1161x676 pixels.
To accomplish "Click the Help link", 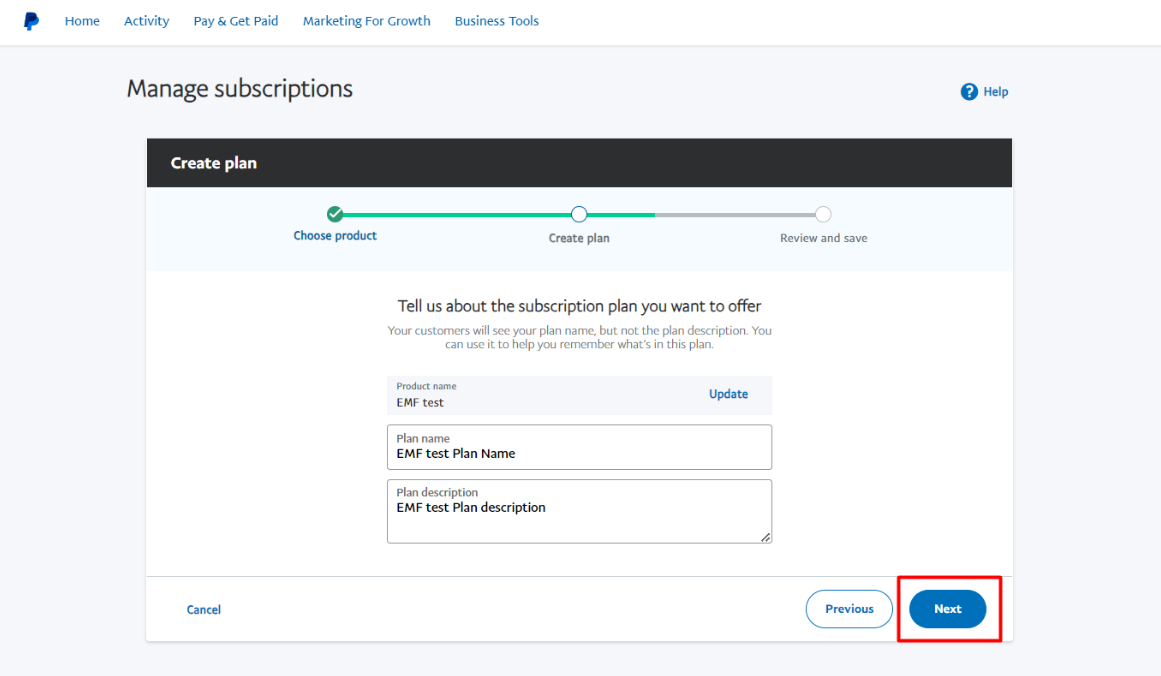I will [995, 92].
